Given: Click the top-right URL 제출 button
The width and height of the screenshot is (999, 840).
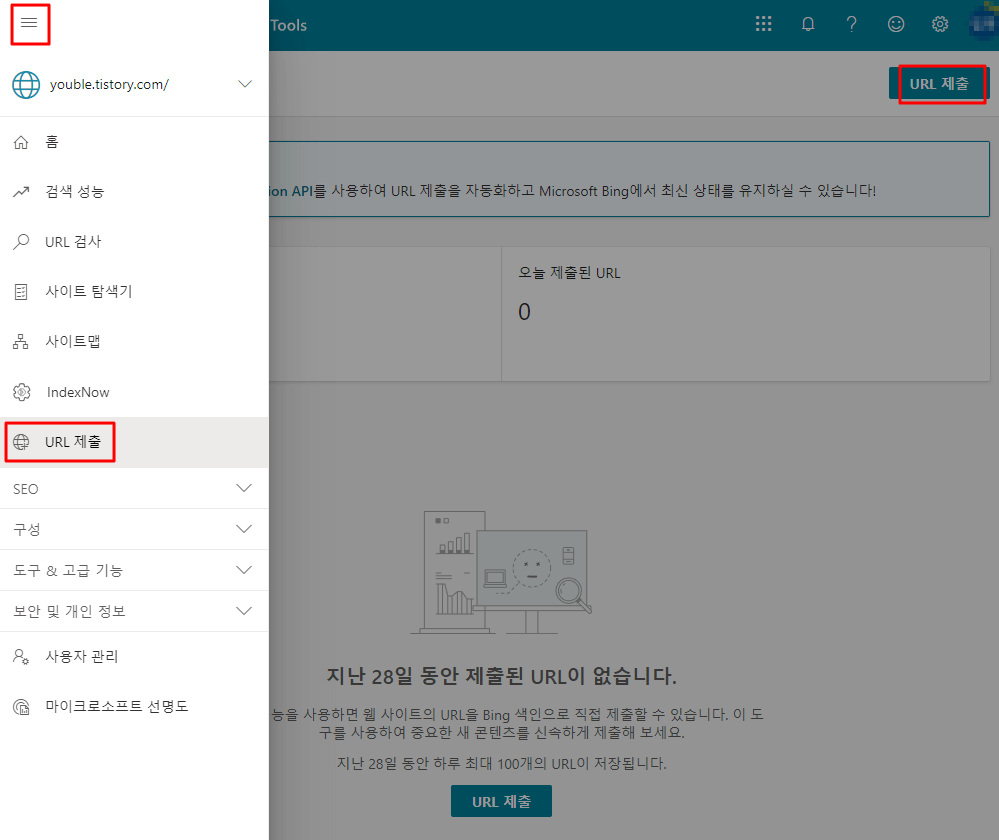Looking at the screenshot, I should (941, 84).
